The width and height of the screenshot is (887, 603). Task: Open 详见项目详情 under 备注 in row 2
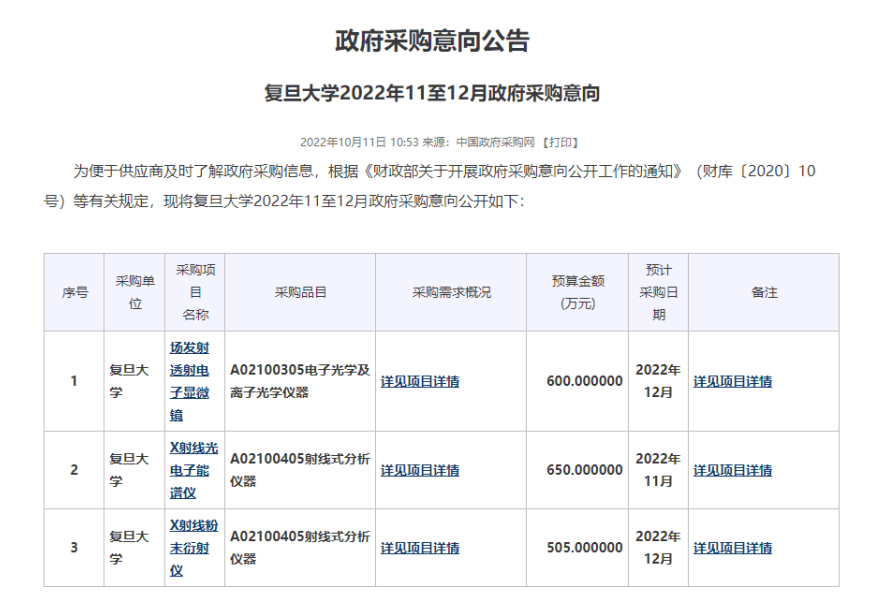coord(733,470)
